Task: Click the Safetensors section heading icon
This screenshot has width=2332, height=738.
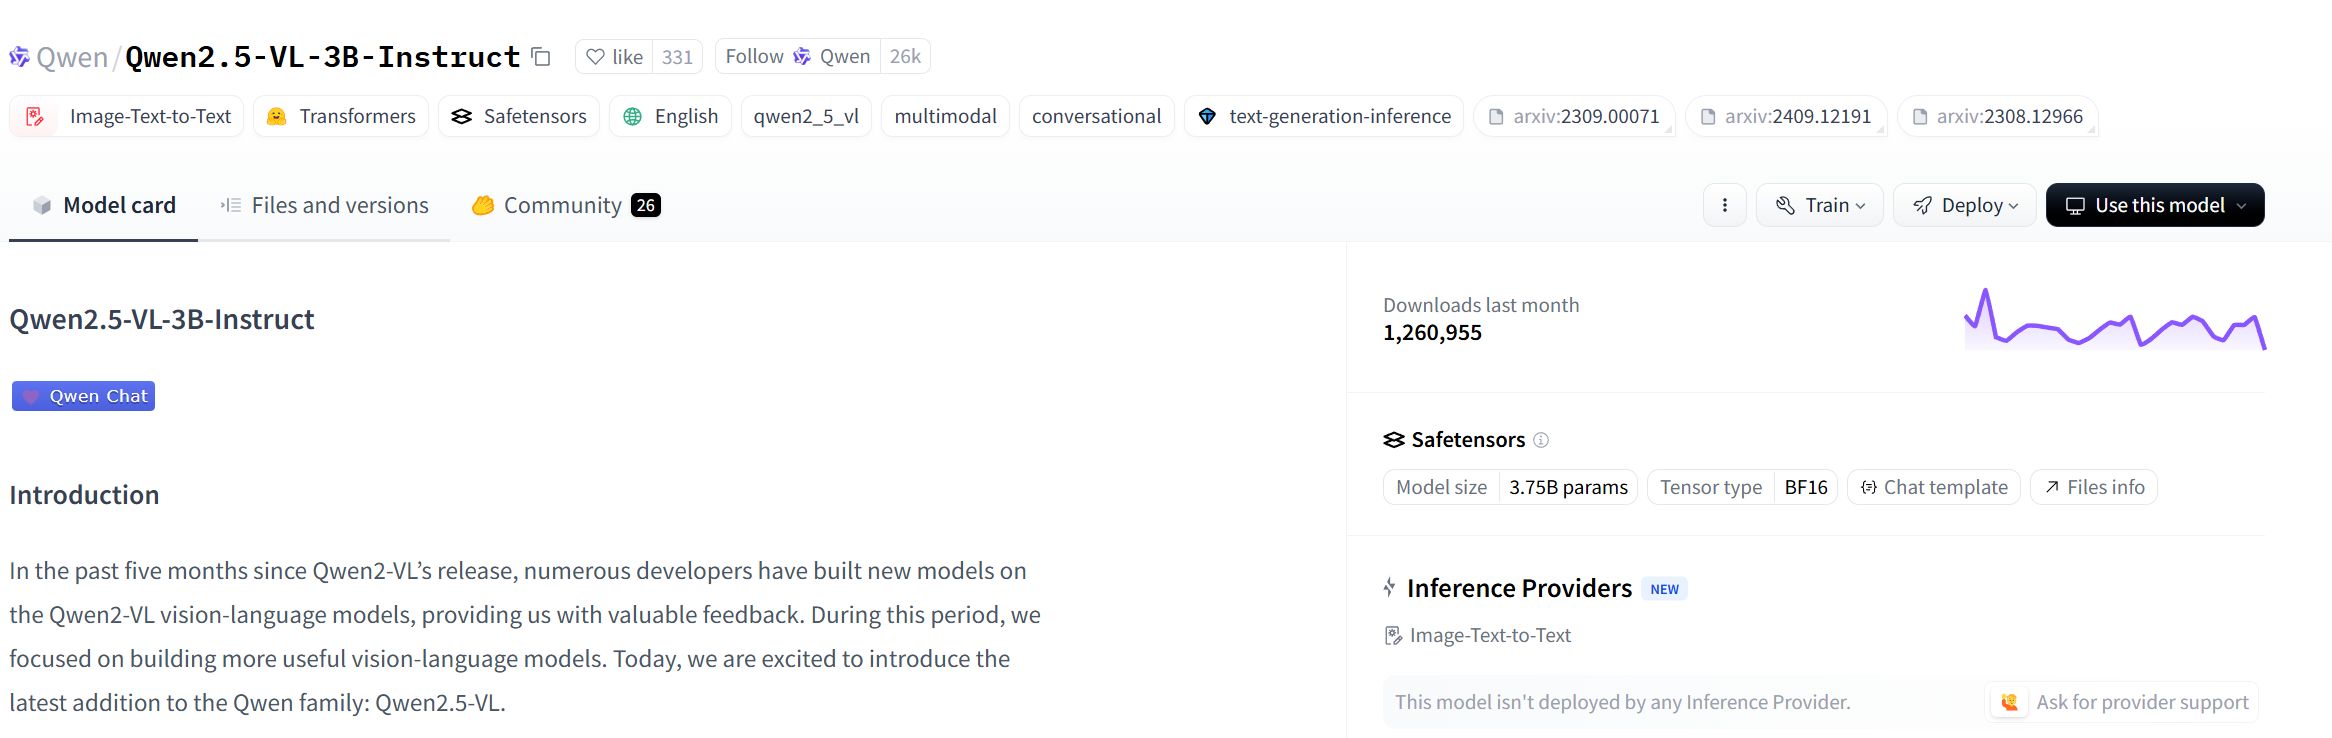Action: [x=1394, y=440]
